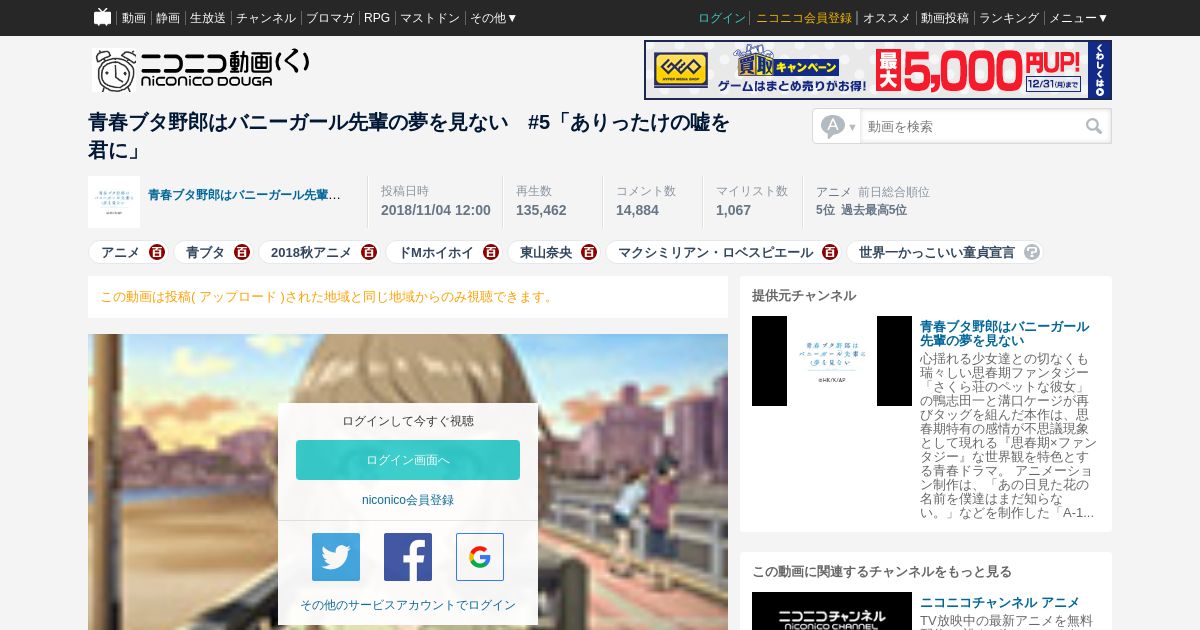Open the search type selector A dropdown

(x=838, y=126)
